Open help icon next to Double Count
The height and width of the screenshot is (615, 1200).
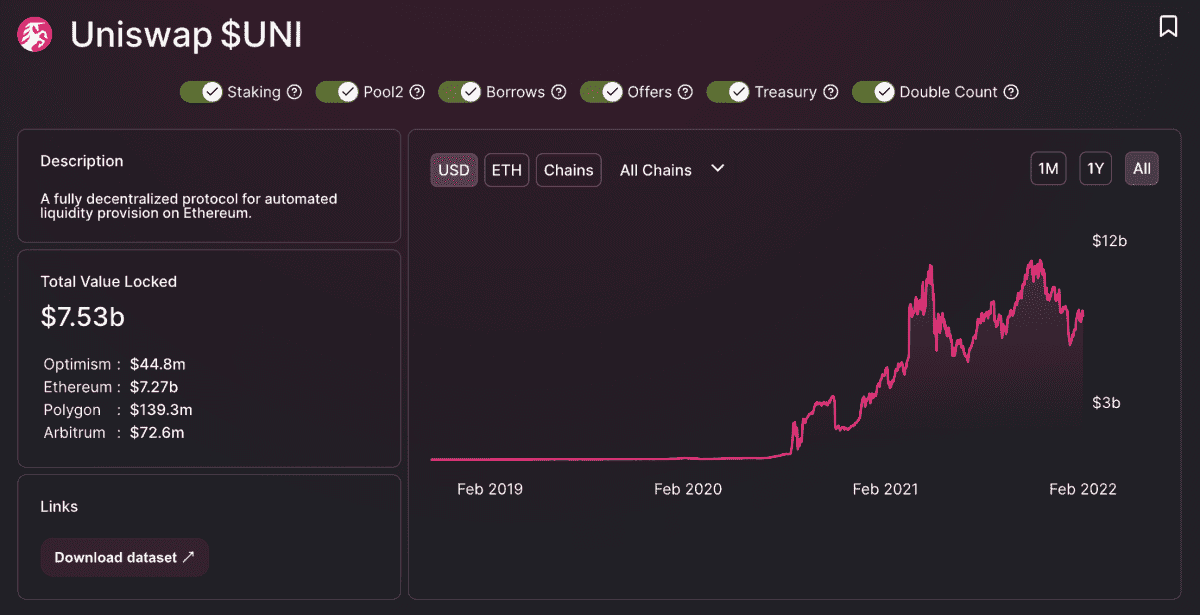tap(1011, 92)
